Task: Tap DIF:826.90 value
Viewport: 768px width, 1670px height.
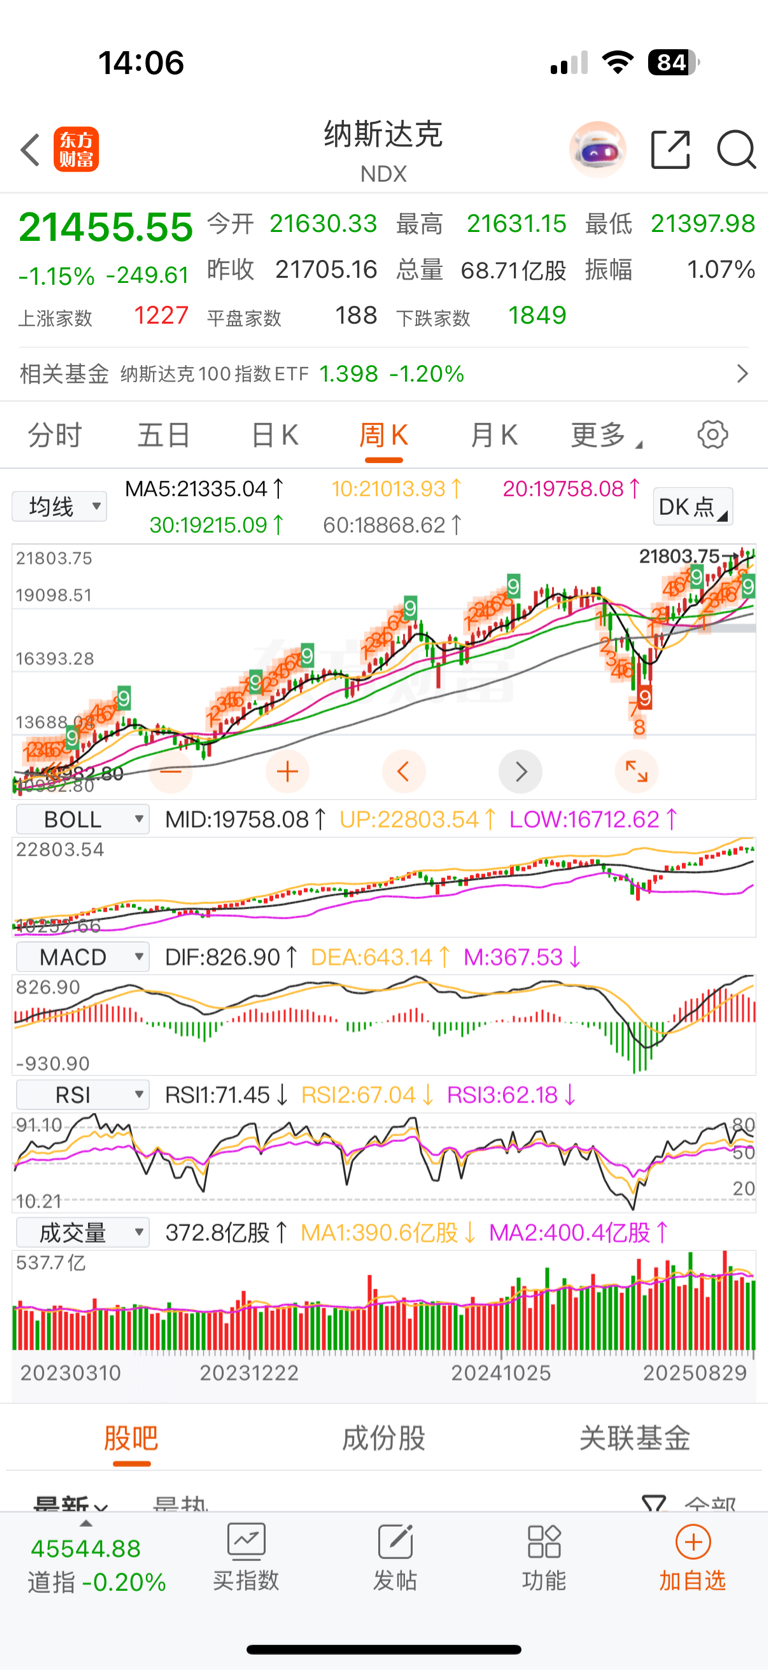Action: click(x=231, y=957)
